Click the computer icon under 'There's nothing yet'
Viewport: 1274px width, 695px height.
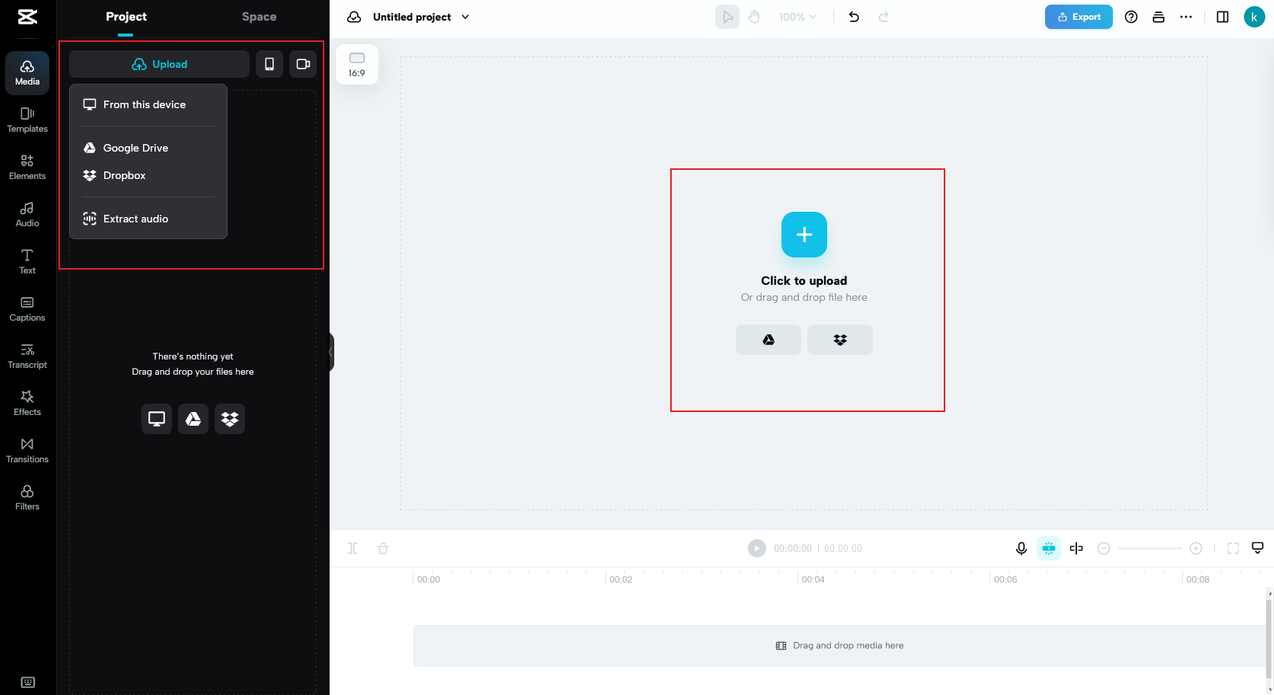(x=157, y=419)
